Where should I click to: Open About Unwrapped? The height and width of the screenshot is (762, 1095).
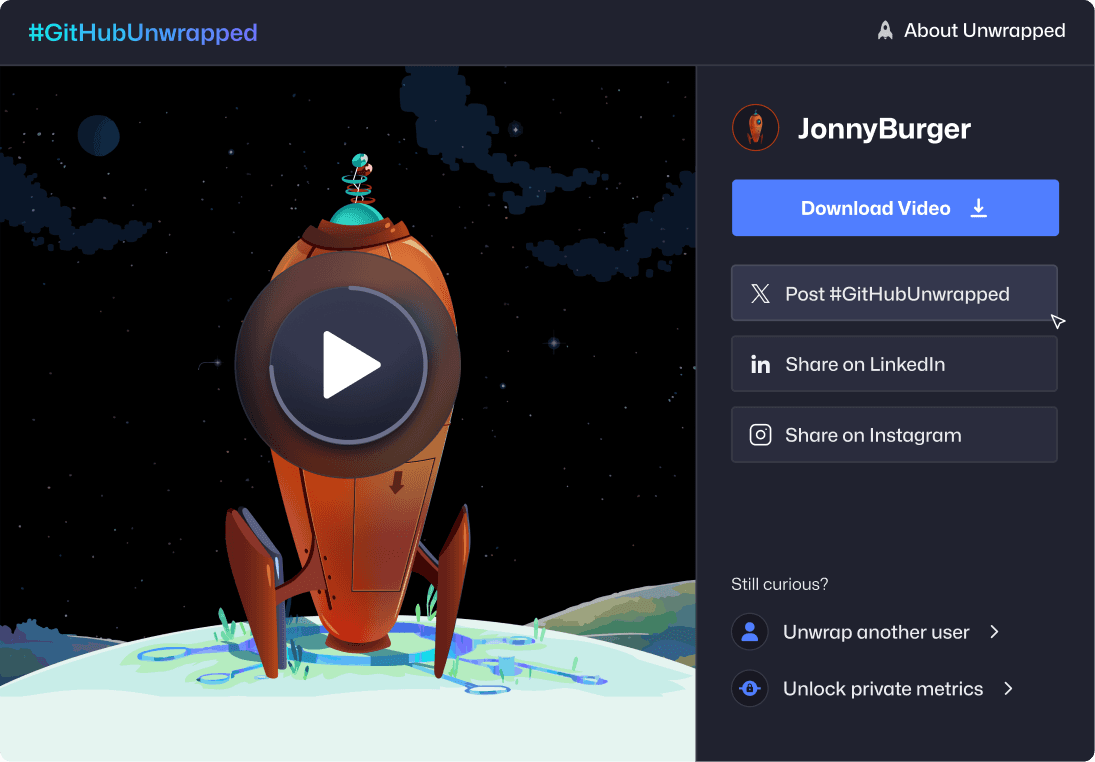(971, 31)
